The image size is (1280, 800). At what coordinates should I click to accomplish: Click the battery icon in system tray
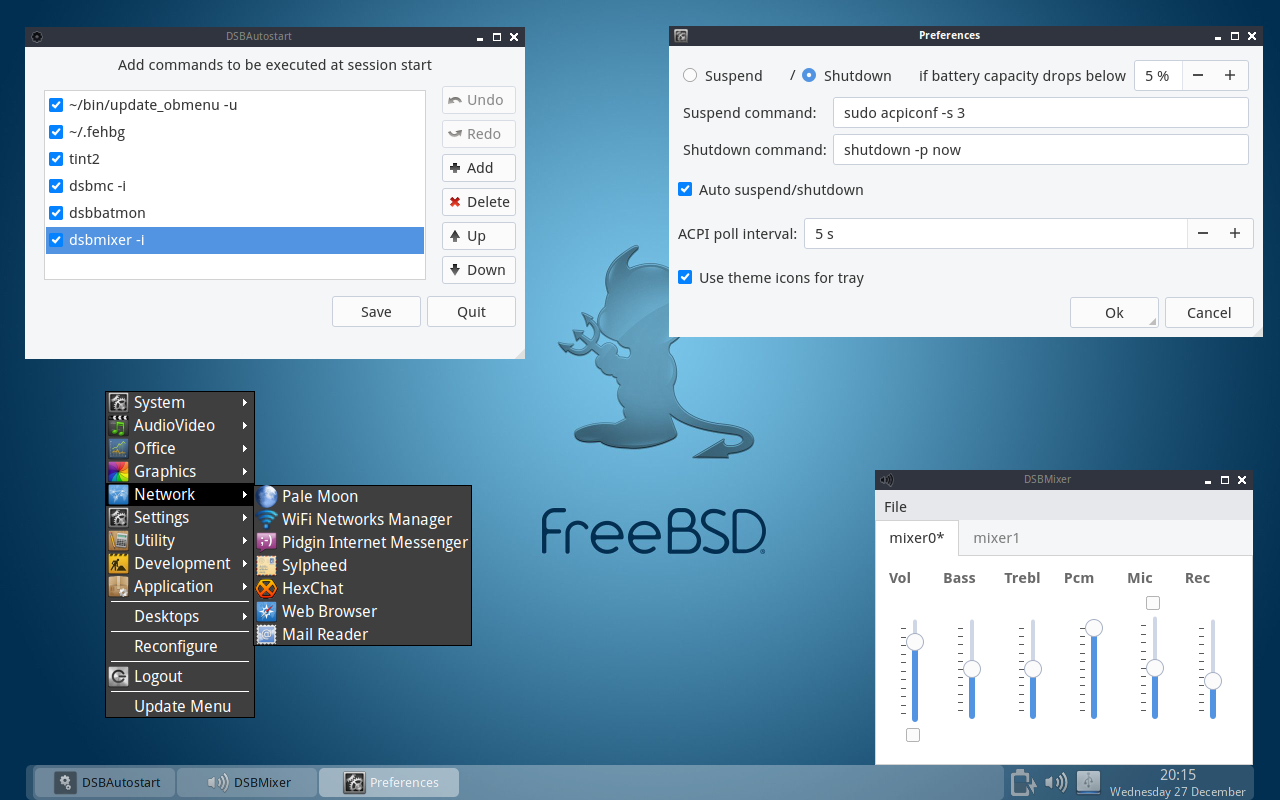pyautogui.click(x=1023, y=782)
